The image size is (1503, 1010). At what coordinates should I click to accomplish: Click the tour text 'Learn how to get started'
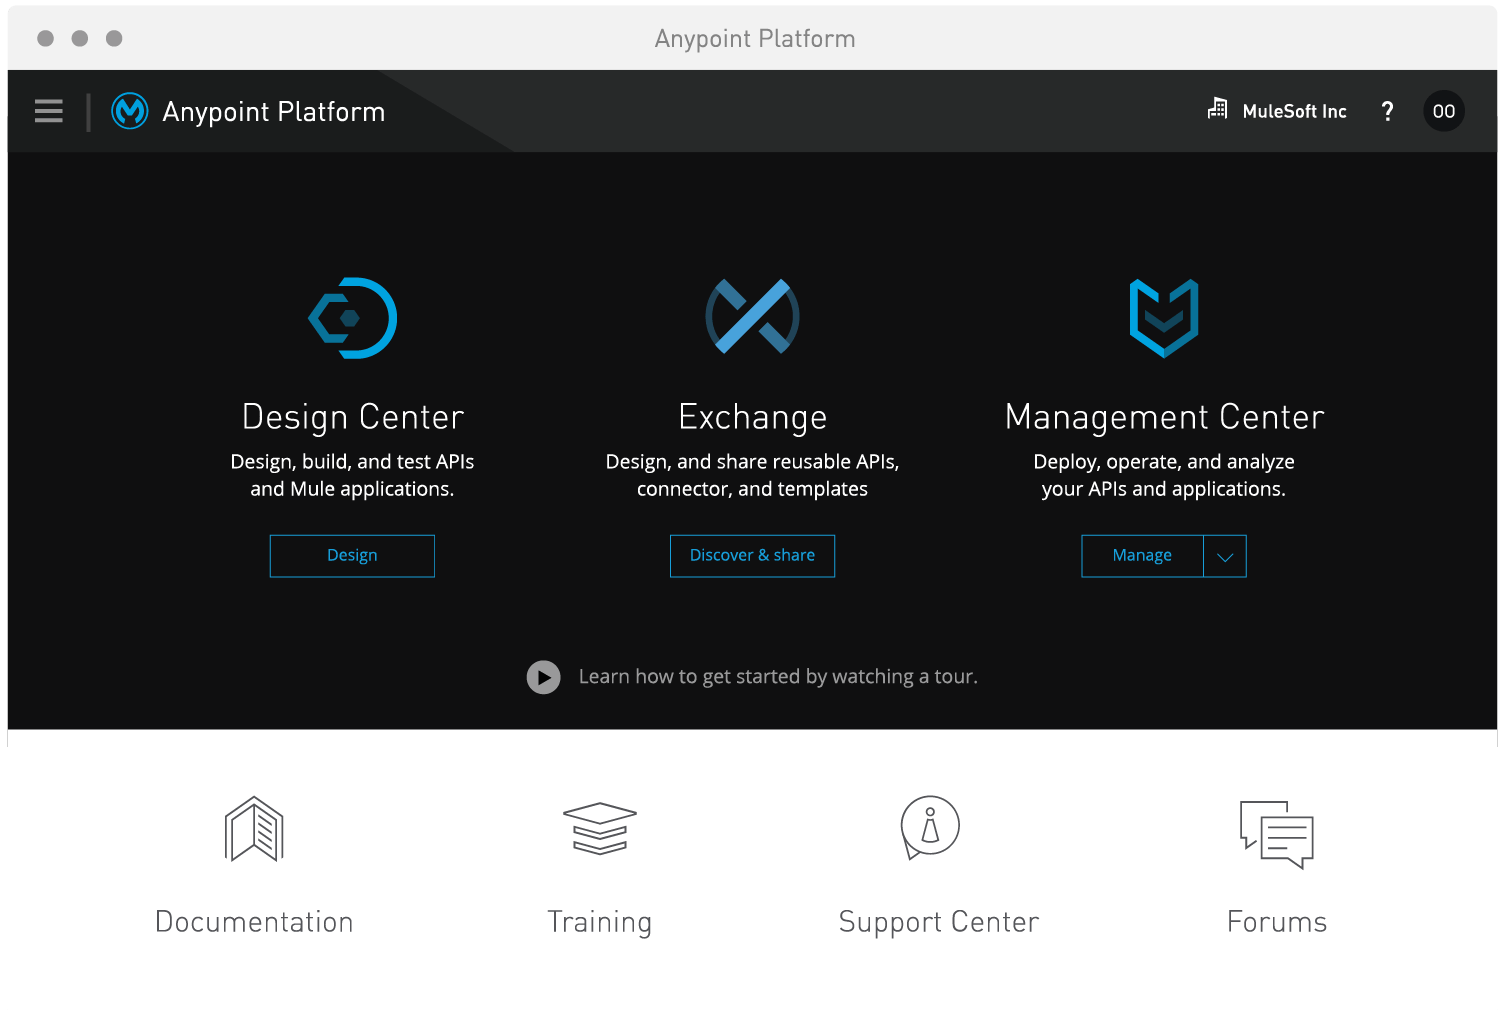778,676
